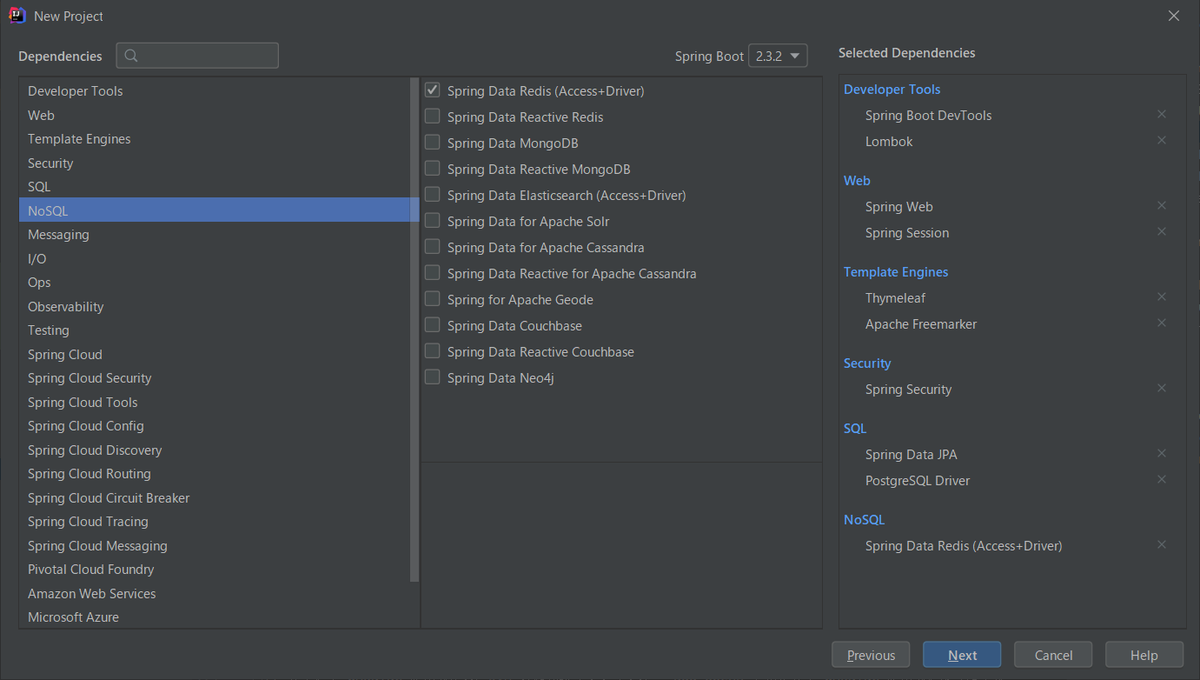The height and width of the screenshot is (680, 1200).
Task: Choose Spring Cloud Messaging category
Action: pos(214,546)
